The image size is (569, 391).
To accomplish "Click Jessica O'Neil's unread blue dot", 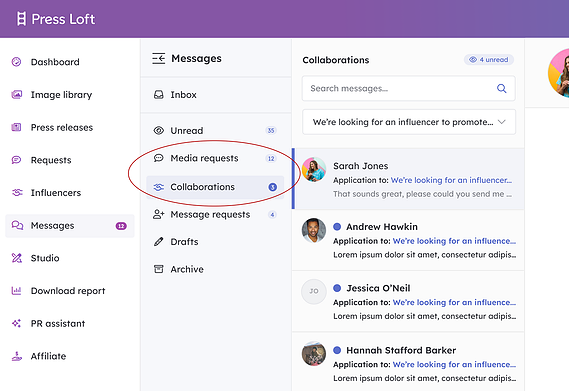I will click(x=337, y=288).
